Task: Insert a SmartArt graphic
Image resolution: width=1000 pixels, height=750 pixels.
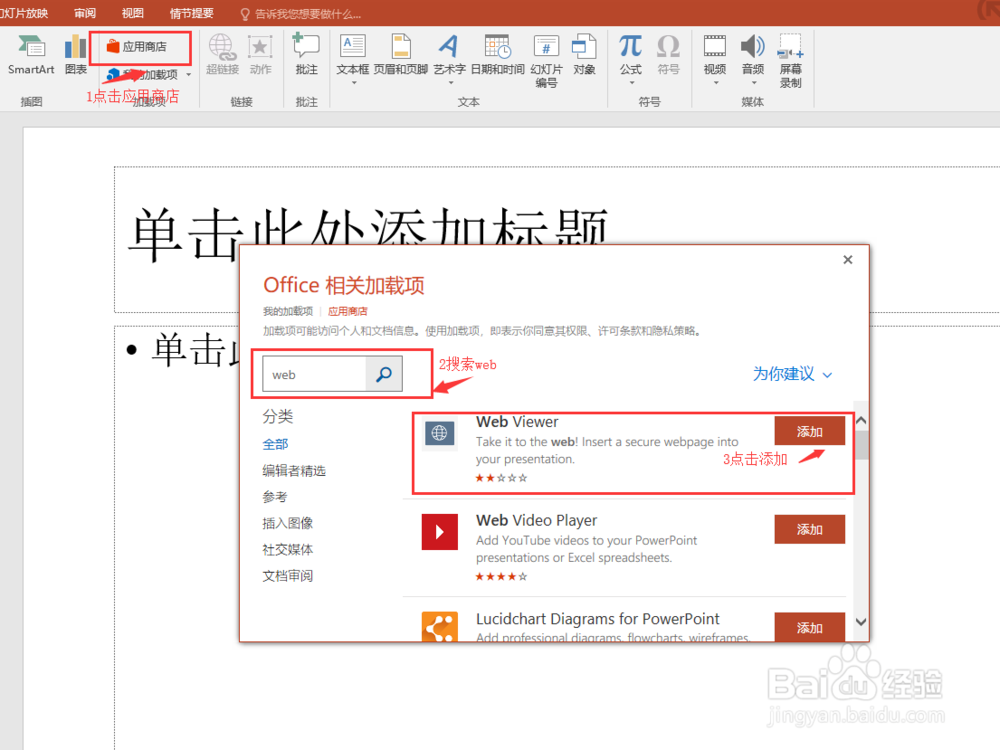Action: coord(31,55)
